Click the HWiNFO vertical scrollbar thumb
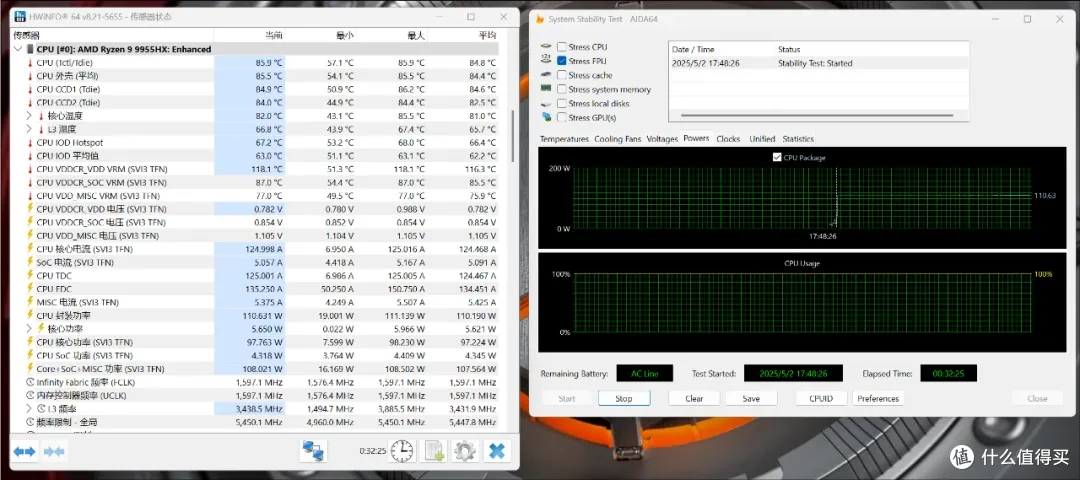The height and width of the screenshot is (480, 1080). pyautogui.click(x=512, y=136)
